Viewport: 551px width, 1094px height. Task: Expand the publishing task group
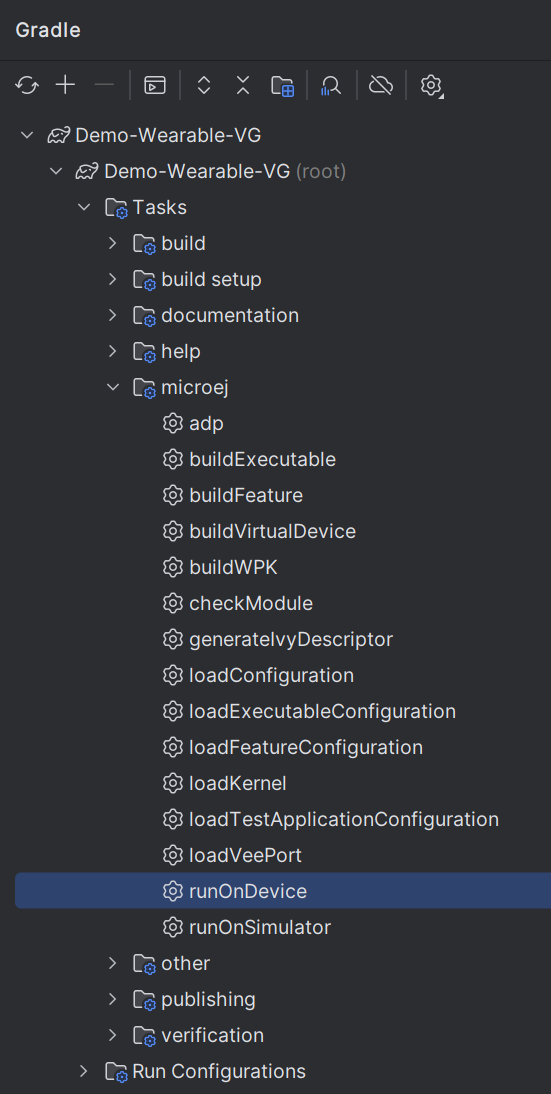pyautogui.click(x=112, y=1000)
